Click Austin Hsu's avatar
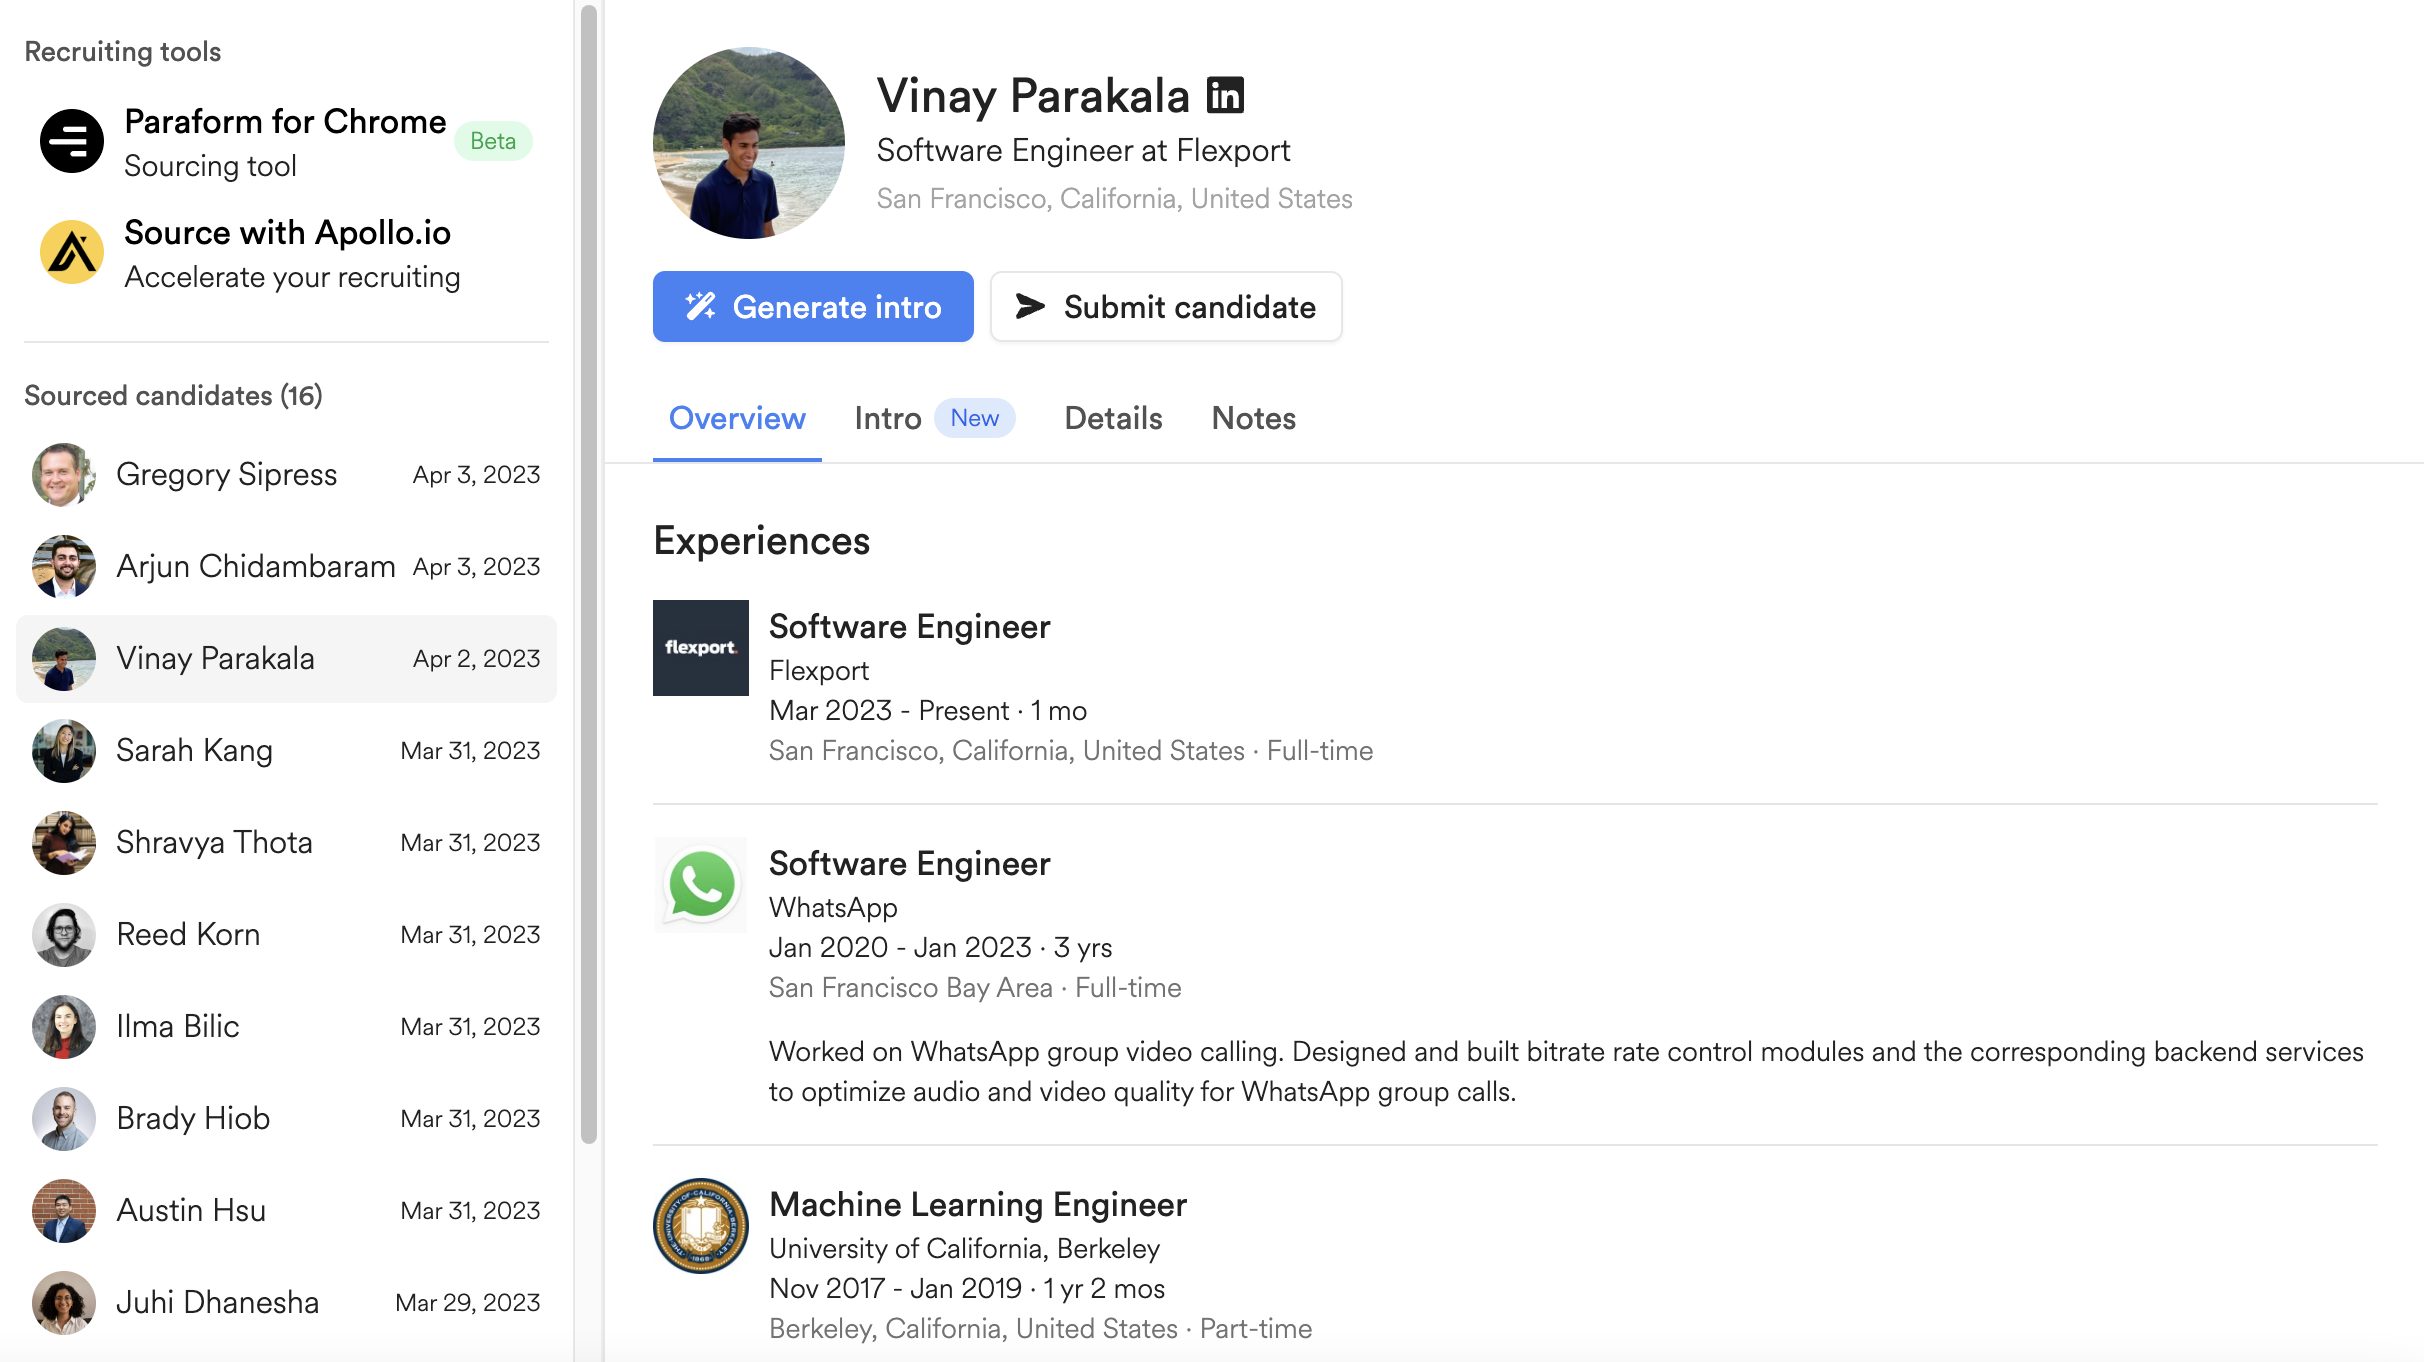The width and height of the screenshot is (2424, 1362). pos(64,1211)
